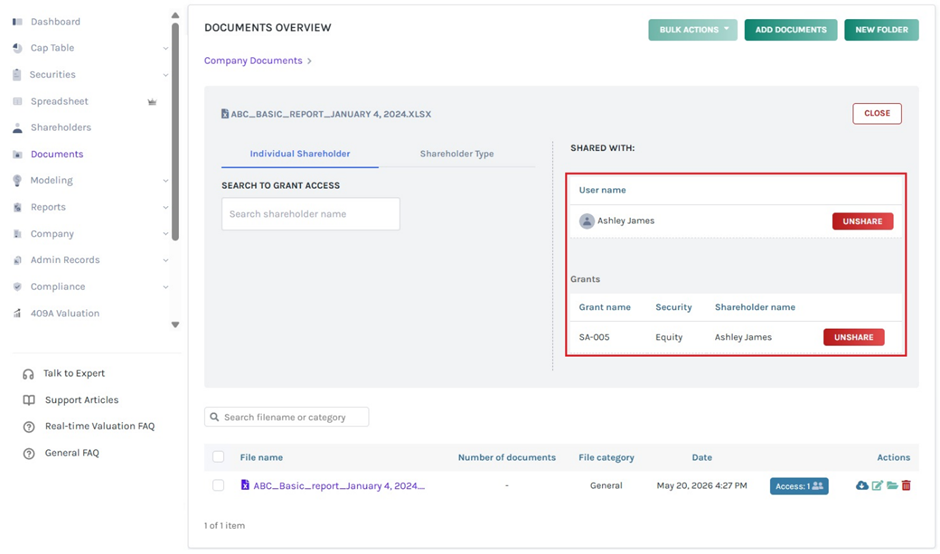940x554 pixels.
Task: Unshare the file from user Ashley James
Action: (862, 221)
